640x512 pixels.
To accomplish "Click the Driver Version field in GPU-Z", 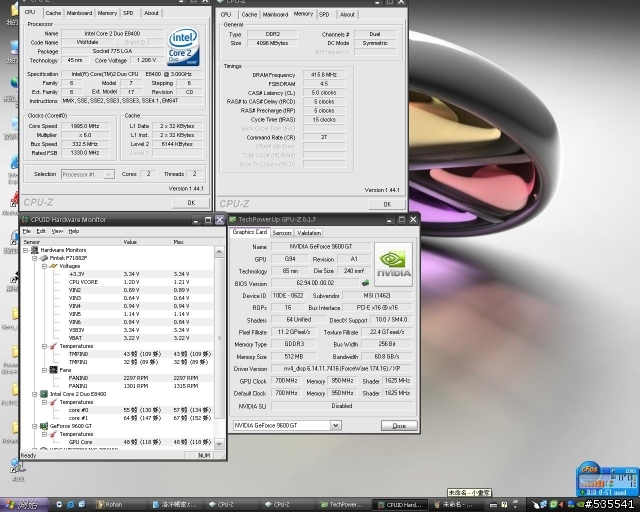I will click(342, 368).
